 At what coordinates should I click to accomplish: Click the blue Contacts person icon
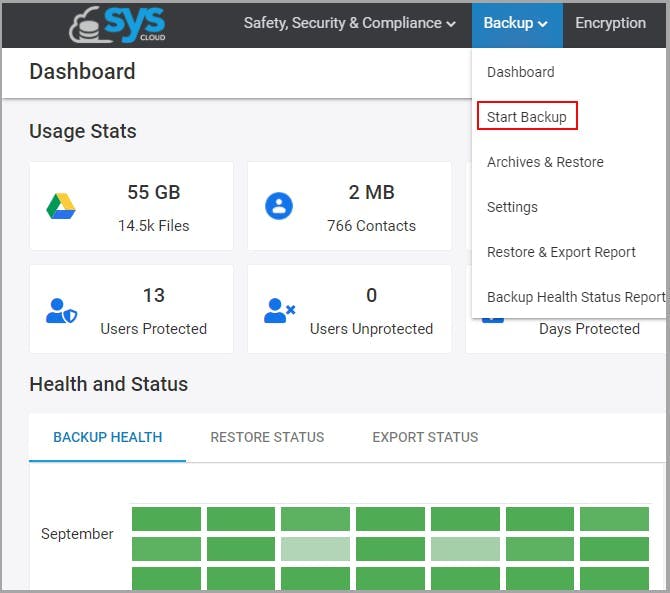pyautogui.click(x=279, y=206)
